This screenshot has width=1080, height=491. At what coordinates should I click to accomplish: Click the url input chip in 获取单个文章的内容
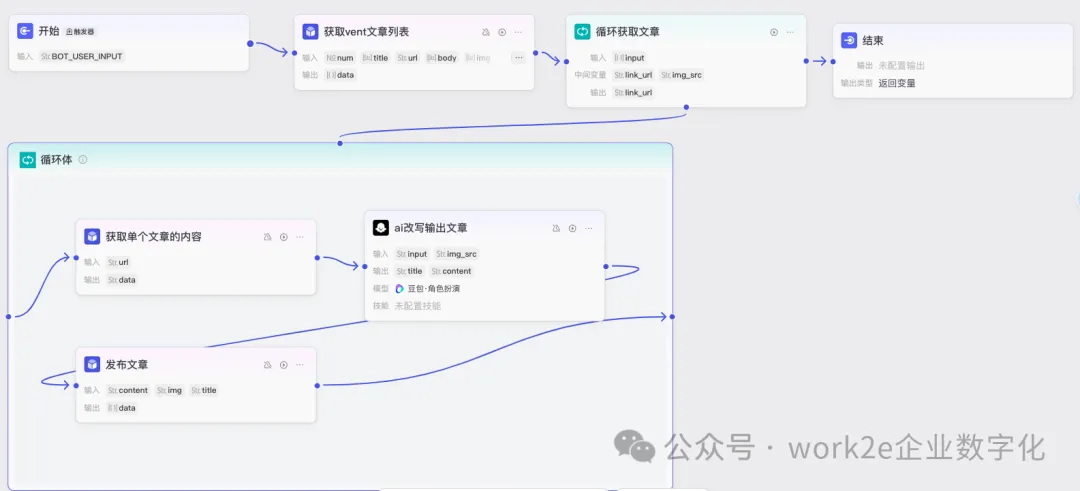118,262
